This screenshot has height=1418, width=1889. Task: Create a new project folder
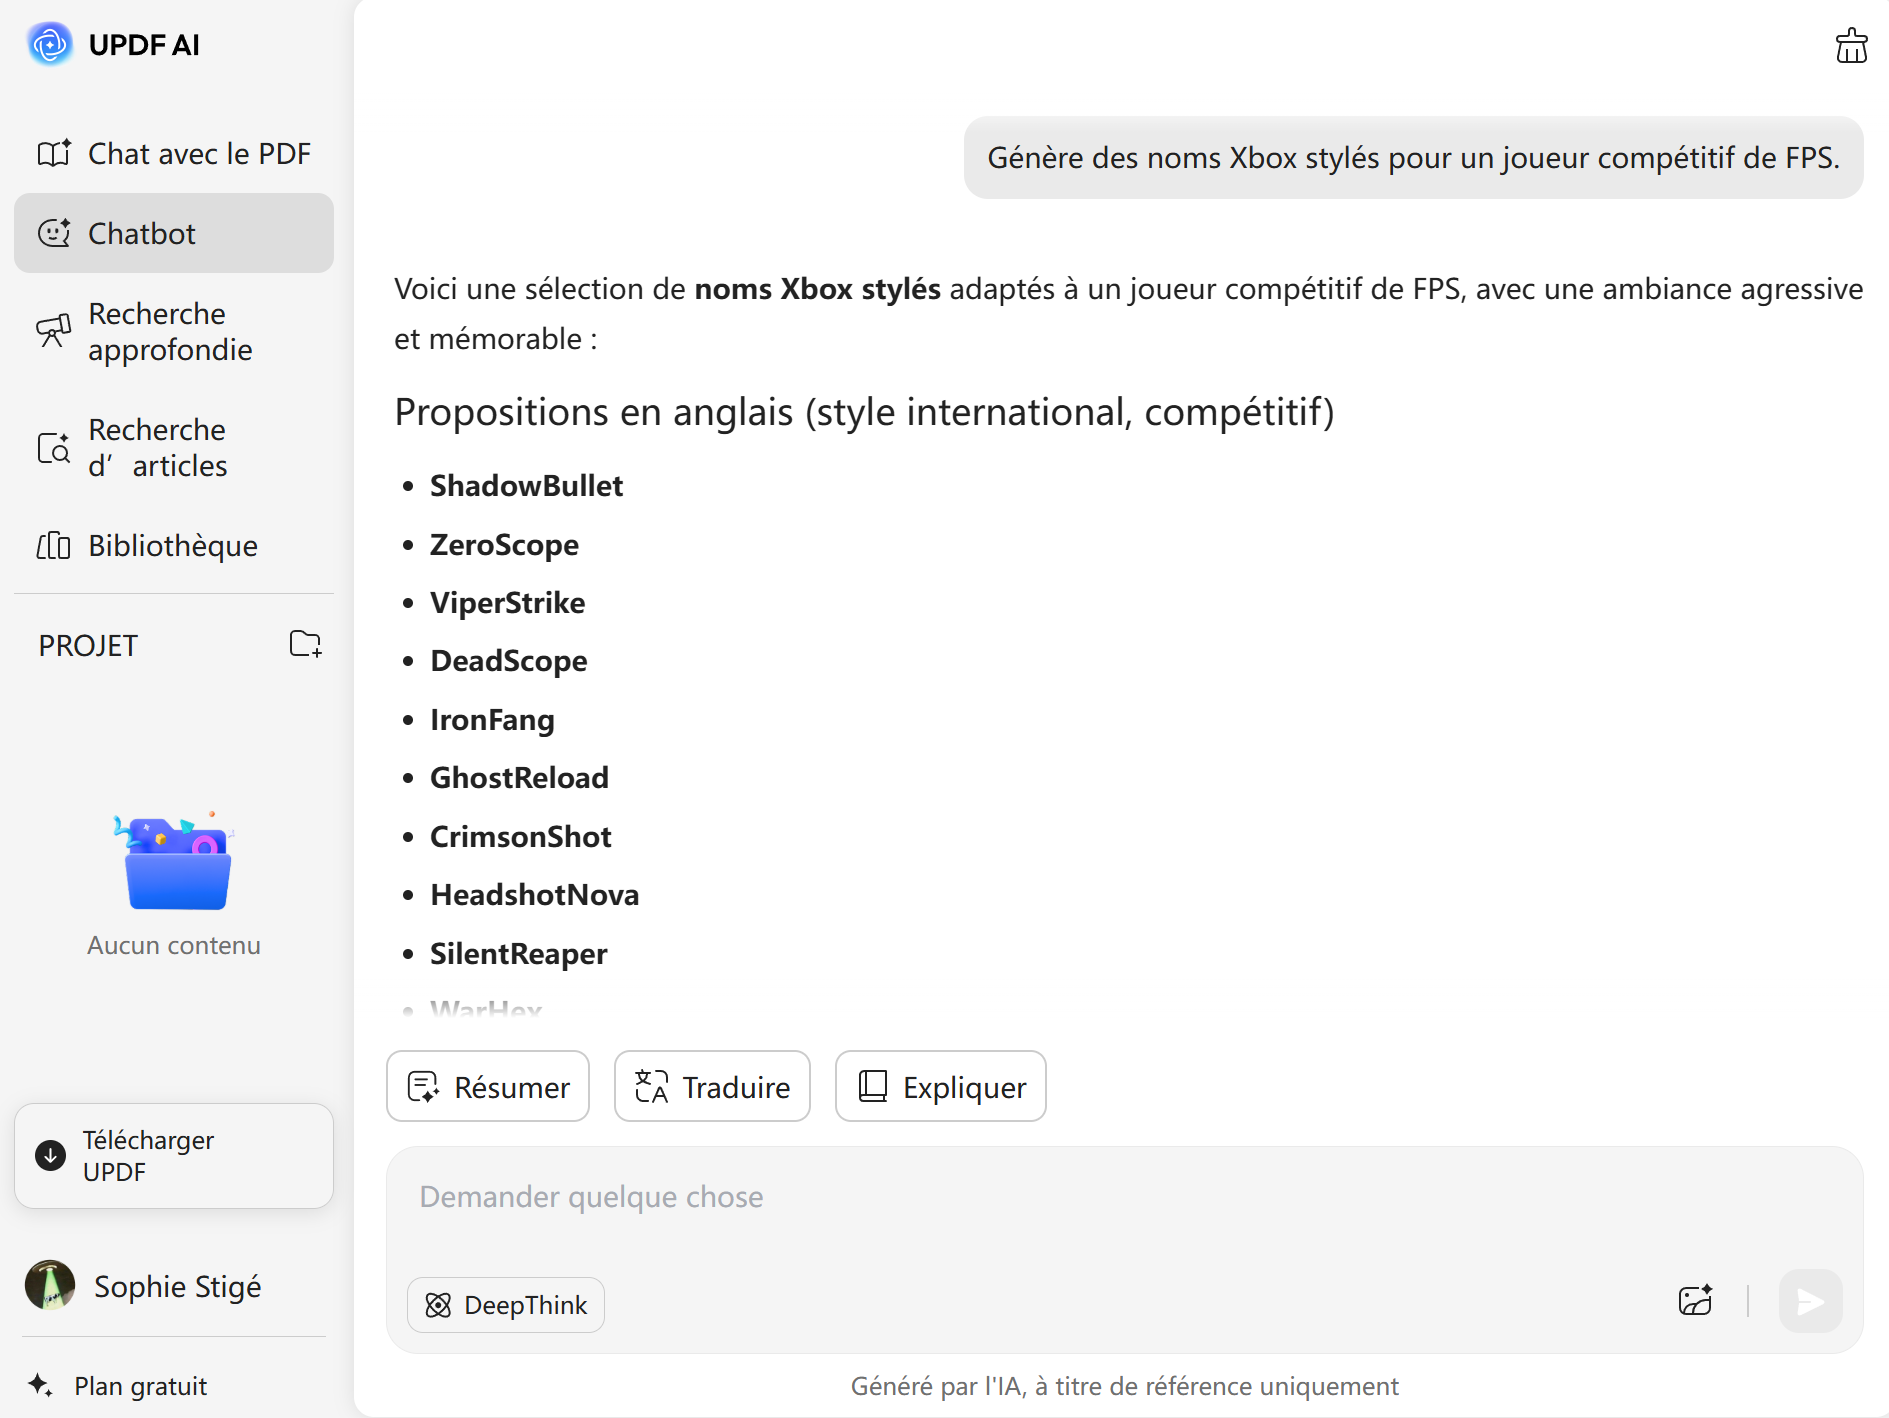point(305,644)
